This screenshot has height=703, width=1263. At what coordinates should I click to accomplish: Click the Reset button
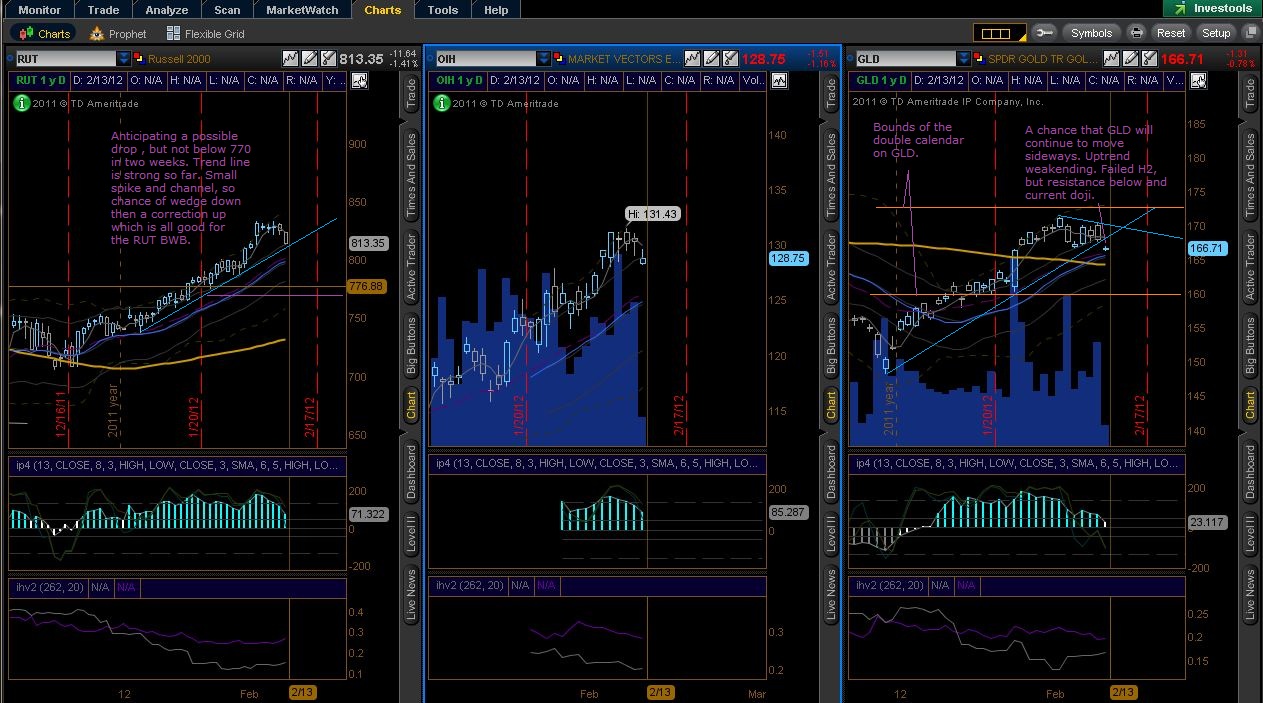[1171, 33]
